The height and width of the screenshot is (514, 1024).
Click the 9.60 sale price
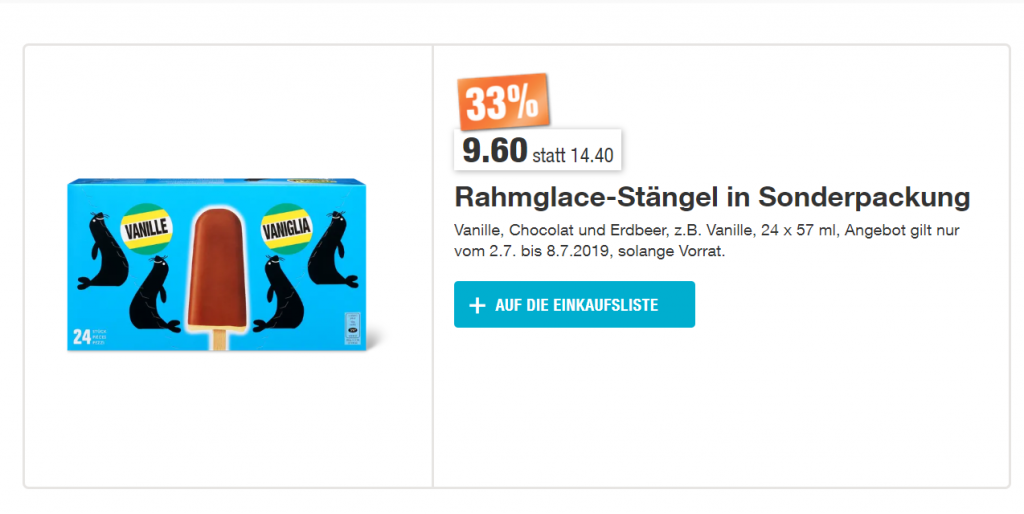(x=494, y=152)
